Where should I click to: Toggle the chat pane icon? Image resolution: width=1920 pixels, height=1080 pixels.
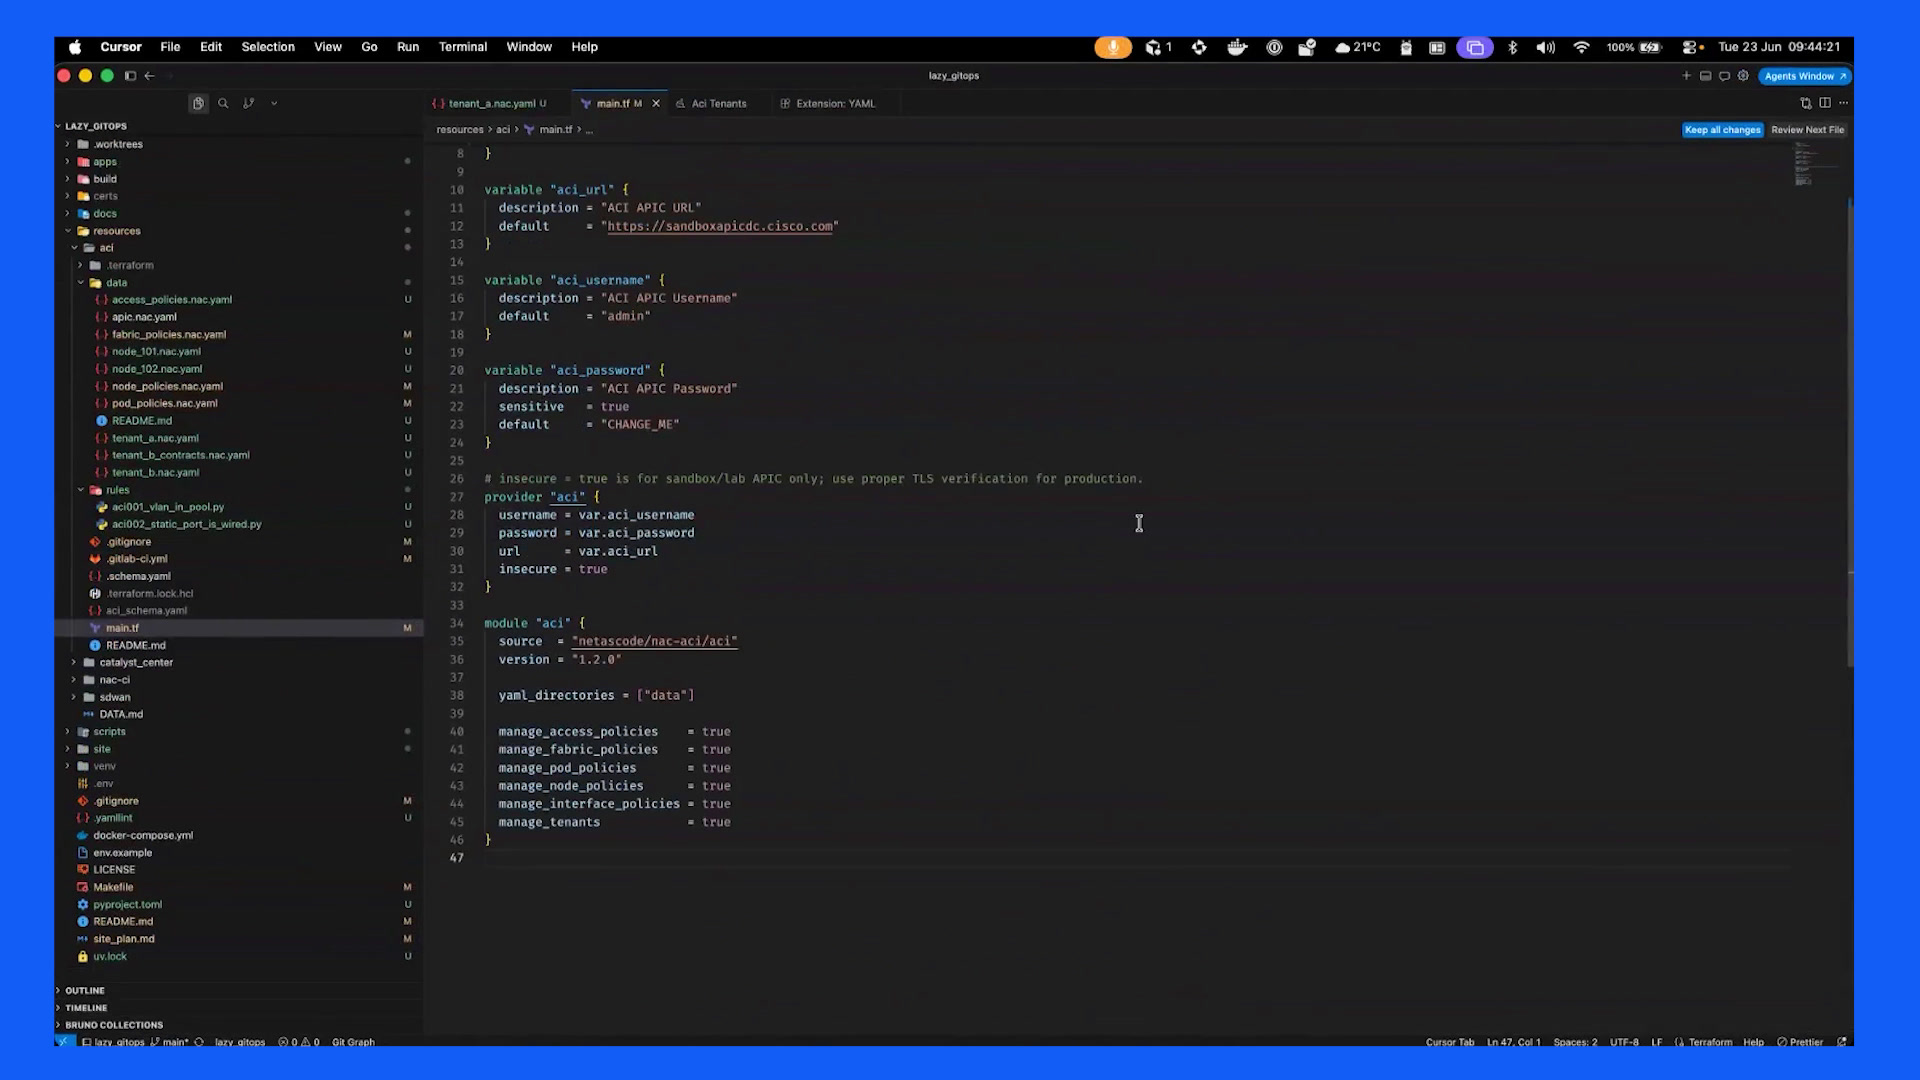[1724, 76]
